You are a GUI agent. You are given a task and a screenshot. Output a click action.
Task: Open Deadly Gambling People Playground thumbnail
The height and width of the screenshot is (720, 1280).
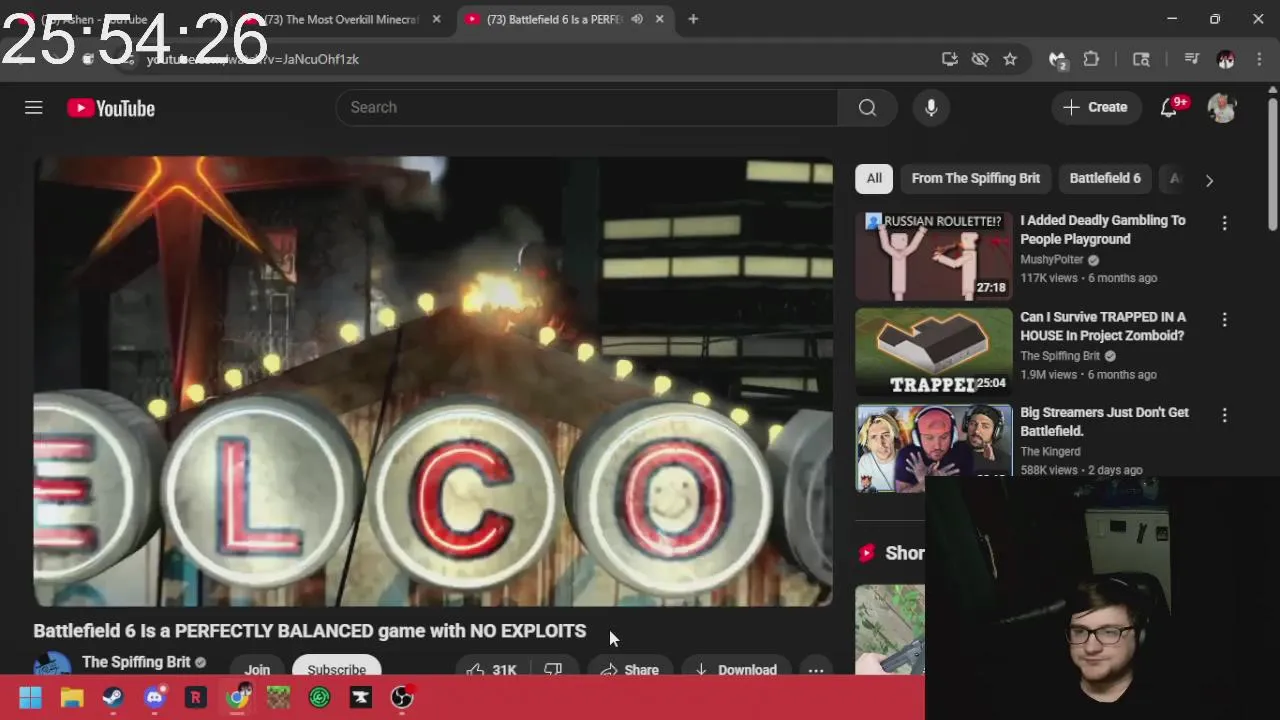pos(934,256)
